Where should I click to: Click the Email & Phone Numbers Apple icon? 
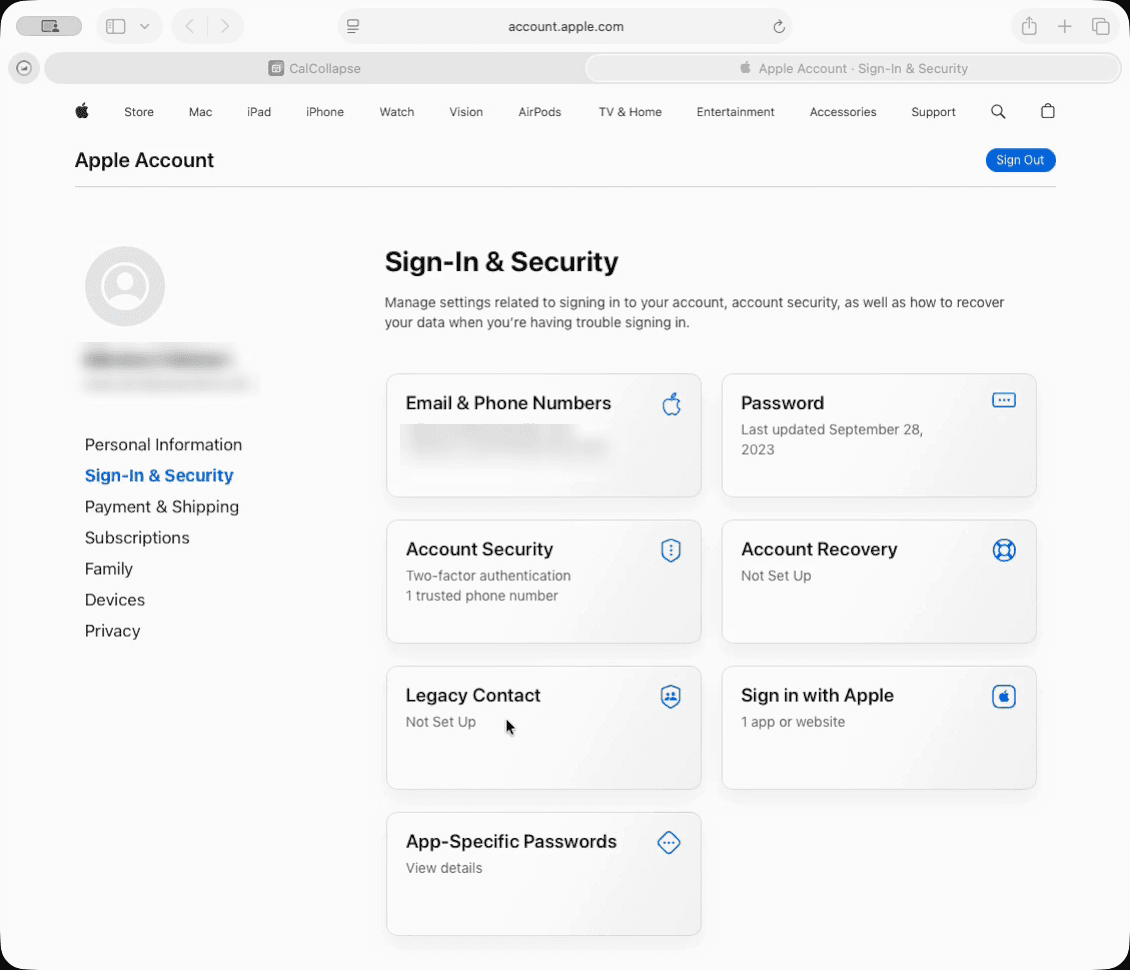point(671,404)
